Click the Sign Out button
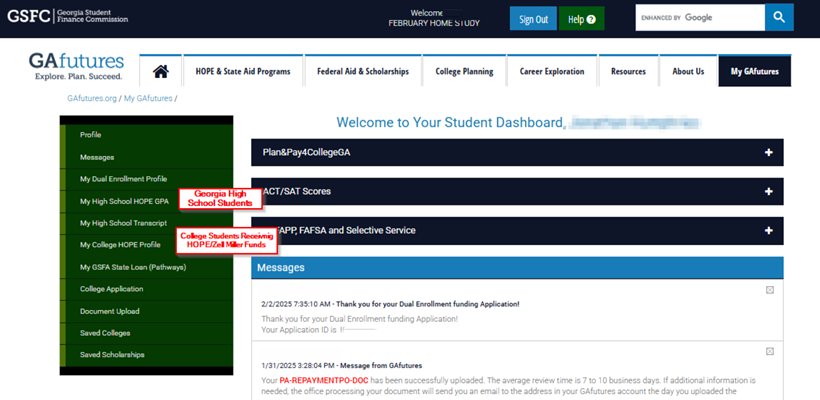Screen dimensions: 820x400 pos(533,19)
